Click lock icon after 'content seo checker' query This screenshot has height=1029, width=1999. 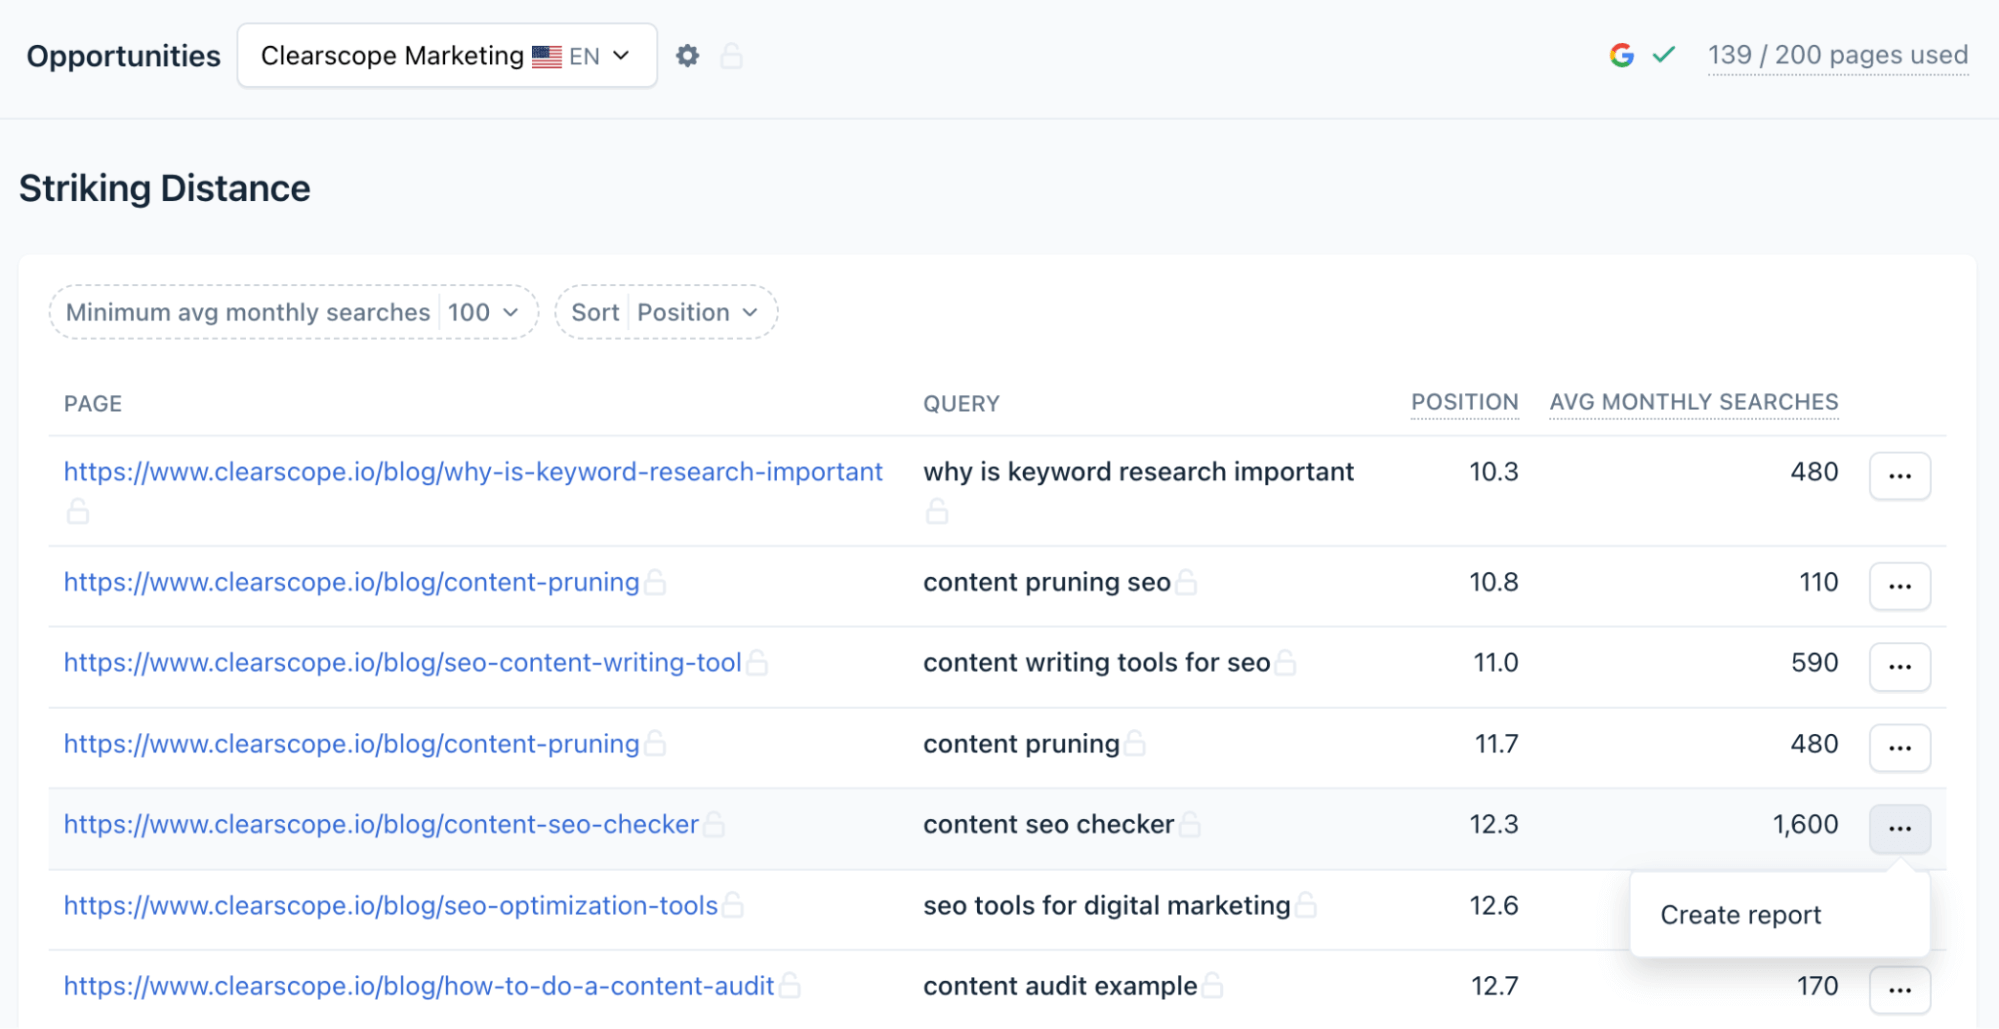click(1190, 824)
